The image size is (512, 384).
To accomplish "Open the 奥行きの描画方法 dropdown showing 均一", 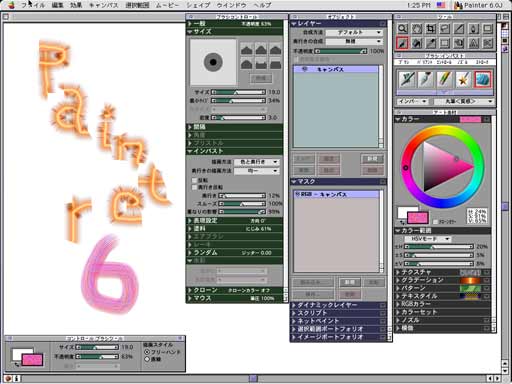I will tap(257, 171).
